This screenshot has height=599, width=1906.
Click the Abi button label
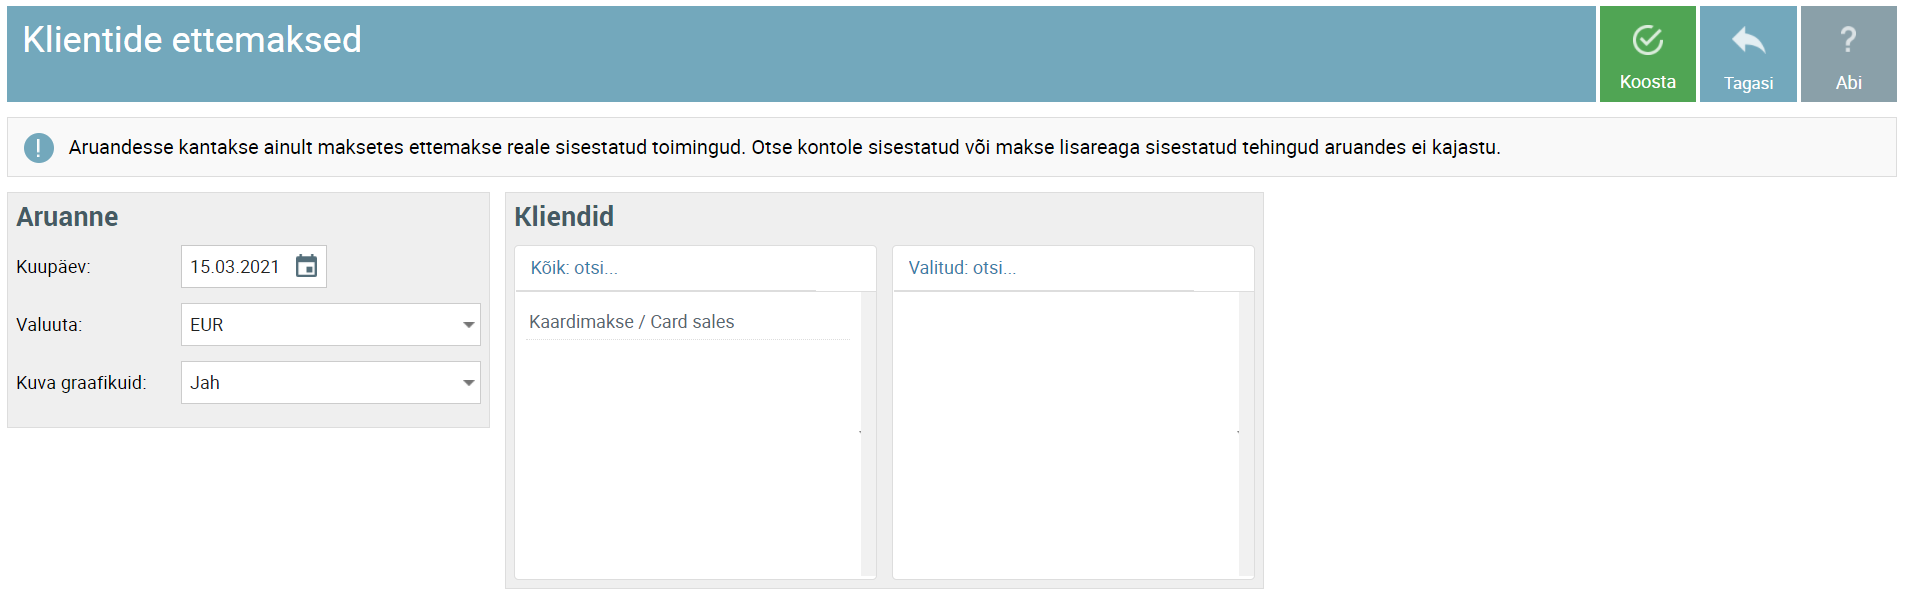point(1848,83)
